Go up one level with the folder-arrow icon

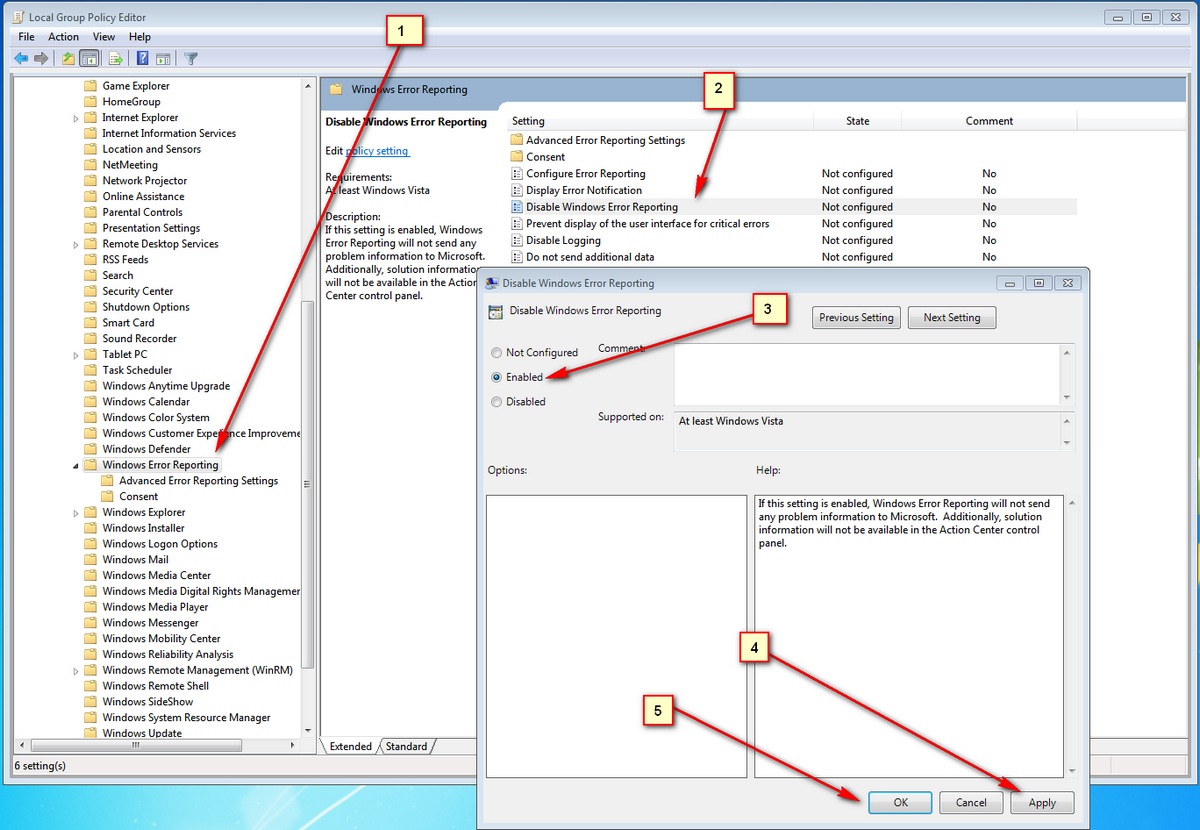coord(68,58)
